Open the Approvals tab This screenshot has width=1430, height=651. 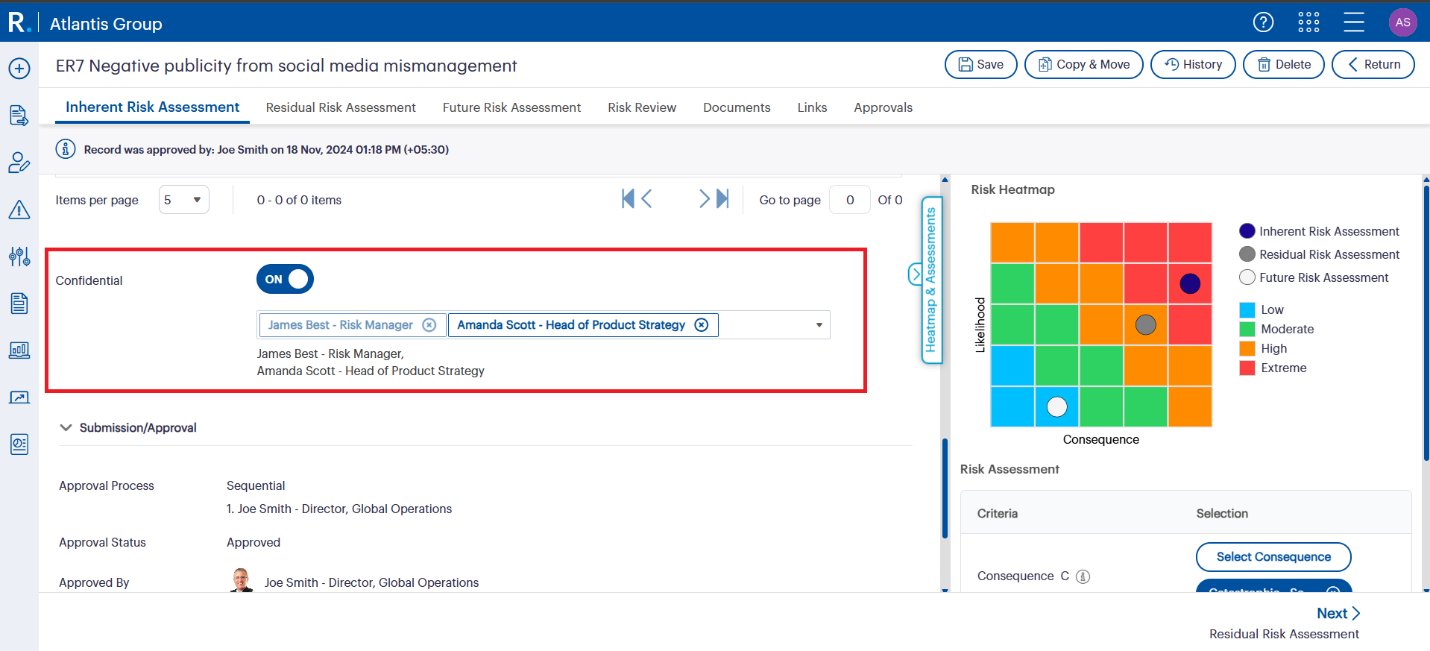pyautogui.click(x=883, y=107)
